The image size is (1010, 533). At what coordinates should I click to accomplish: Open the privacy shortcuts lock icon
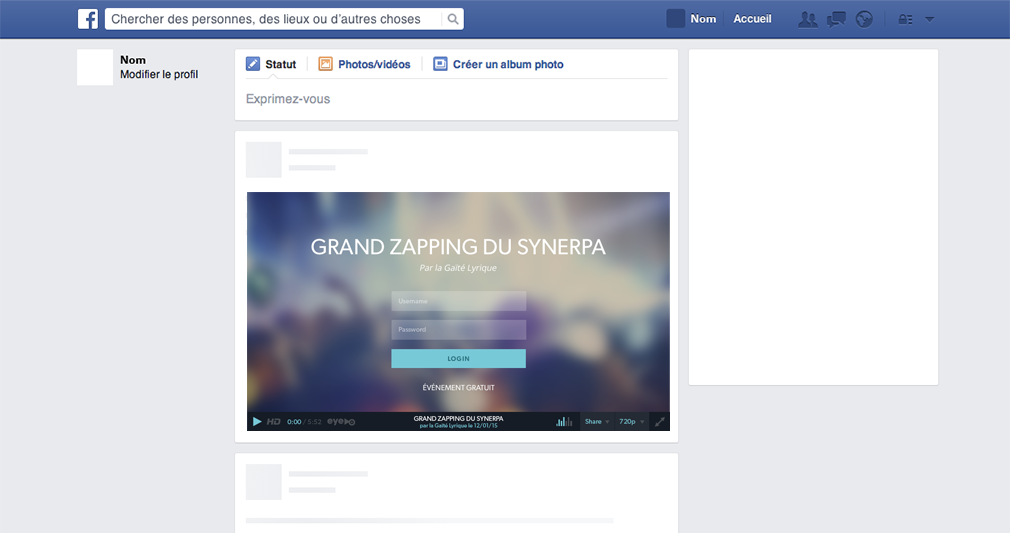point(906,19)
